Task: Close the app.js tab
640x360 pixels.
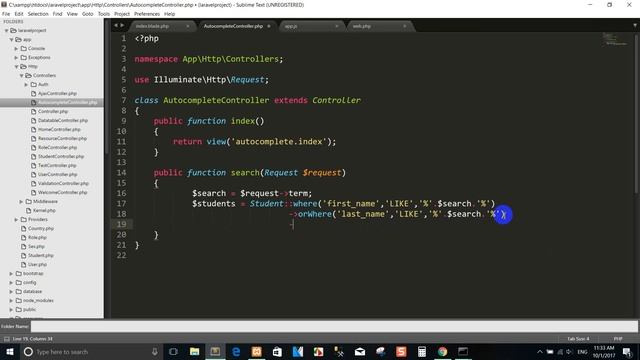Action: (x=337, y=26)
